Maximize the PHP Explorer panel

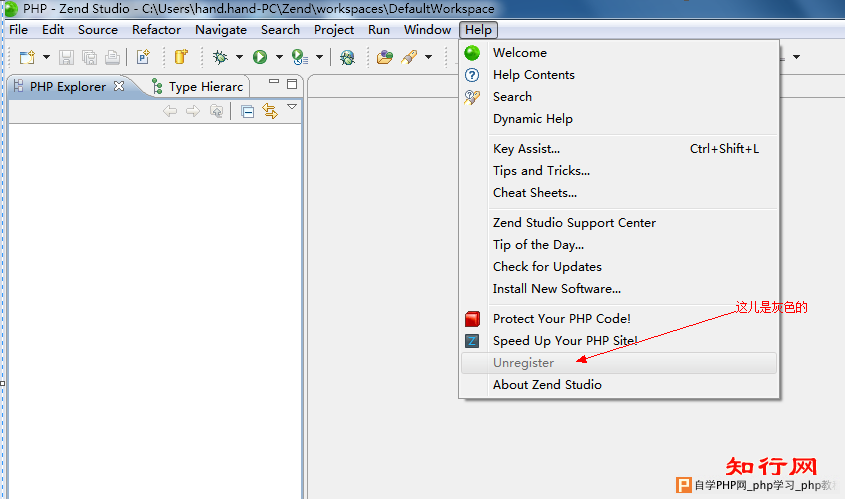[292, 84]
